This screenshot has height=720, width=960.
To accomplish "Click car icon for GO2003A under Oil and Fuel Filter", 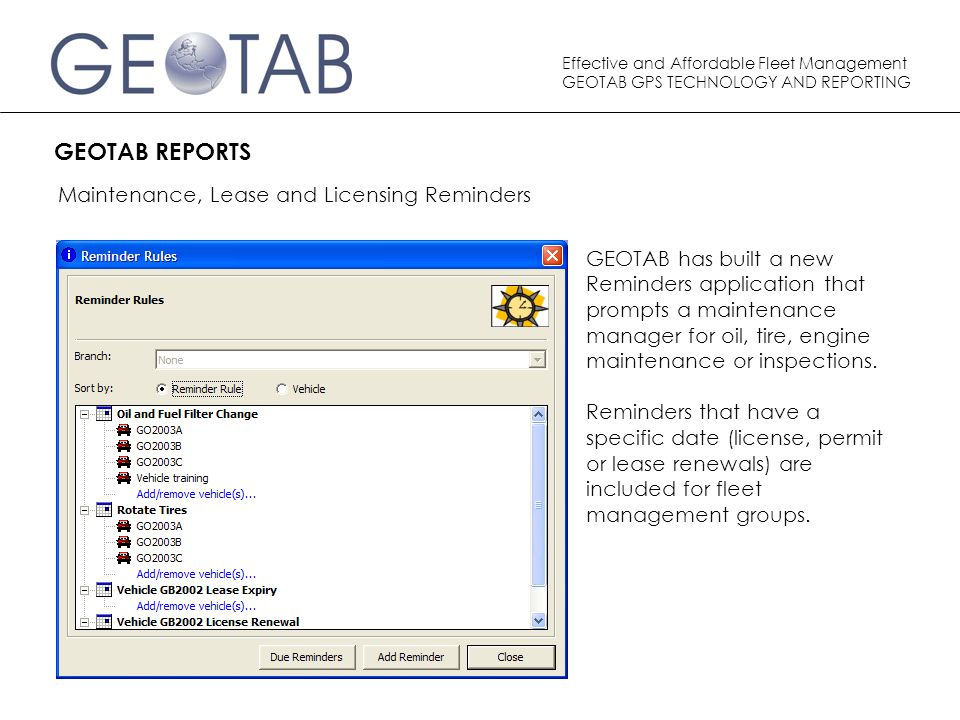I will pyautogui.click(x=124, y=430).
